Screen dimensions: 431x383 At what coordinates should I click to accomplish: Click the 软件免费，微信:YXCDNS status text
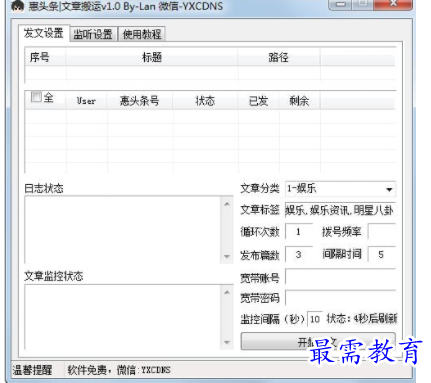[x=119, y=370]
